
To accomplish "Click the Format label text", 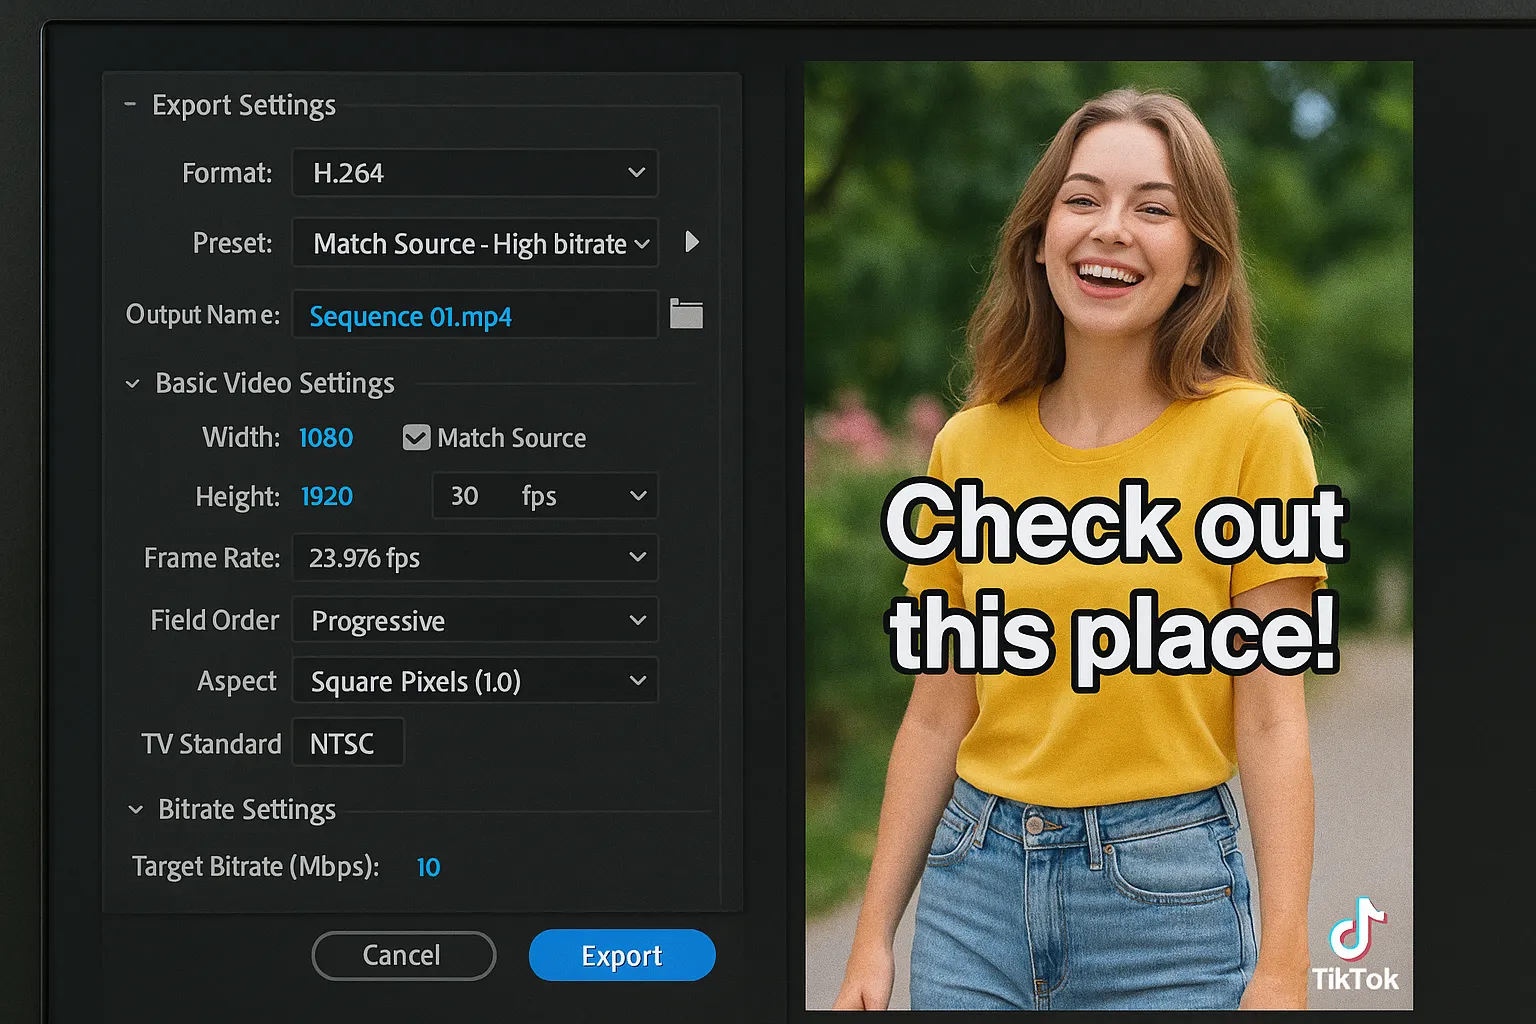I will coord(227,173).
